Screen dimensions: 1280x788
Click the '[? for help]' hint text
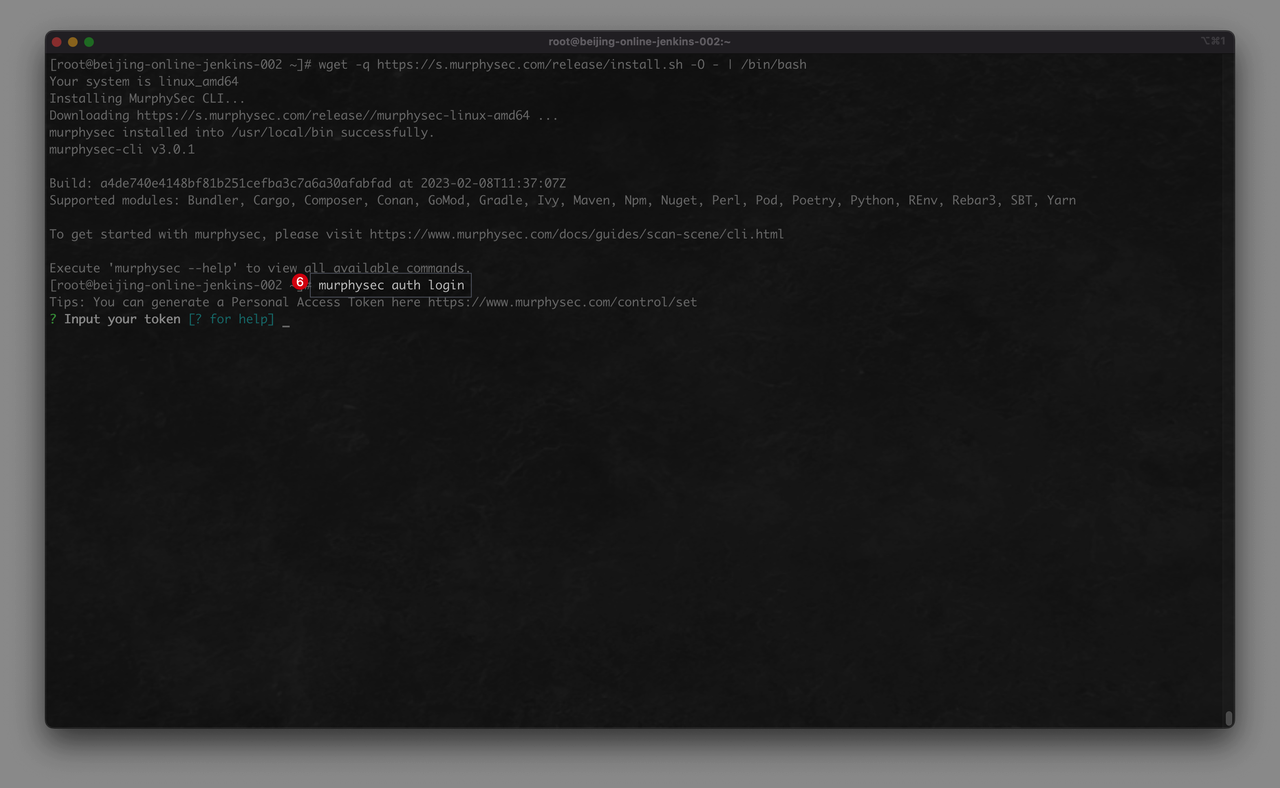pyautogui.click(x=231, y=320)
